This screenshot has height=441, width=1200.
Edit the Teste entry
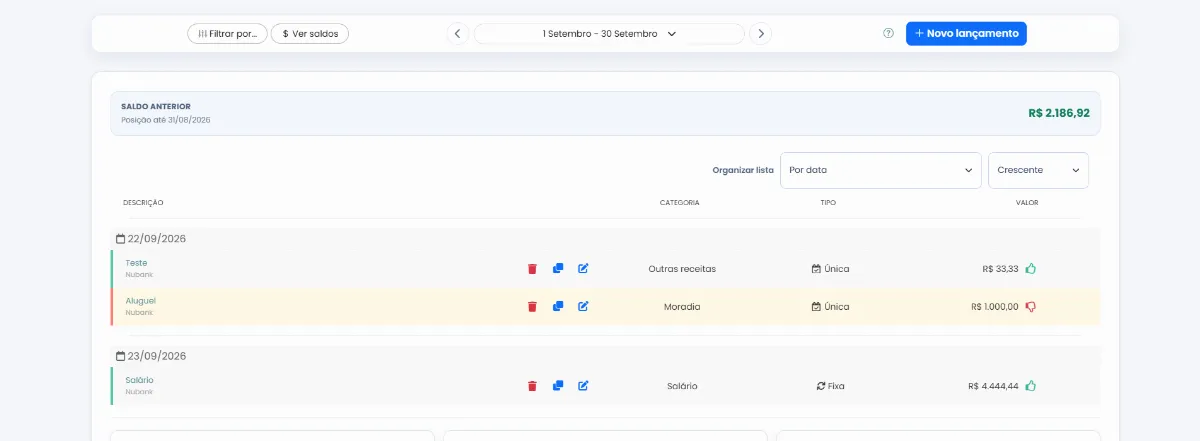(584, 268)
